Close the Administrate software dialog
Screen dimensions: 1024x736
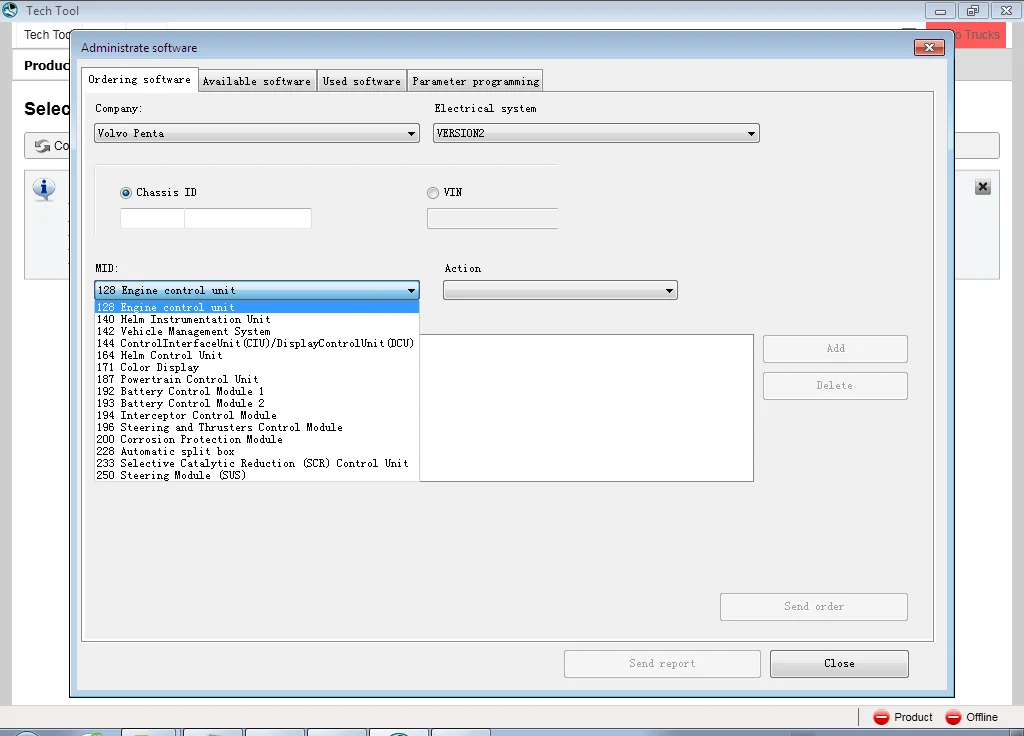click(929, 48)
